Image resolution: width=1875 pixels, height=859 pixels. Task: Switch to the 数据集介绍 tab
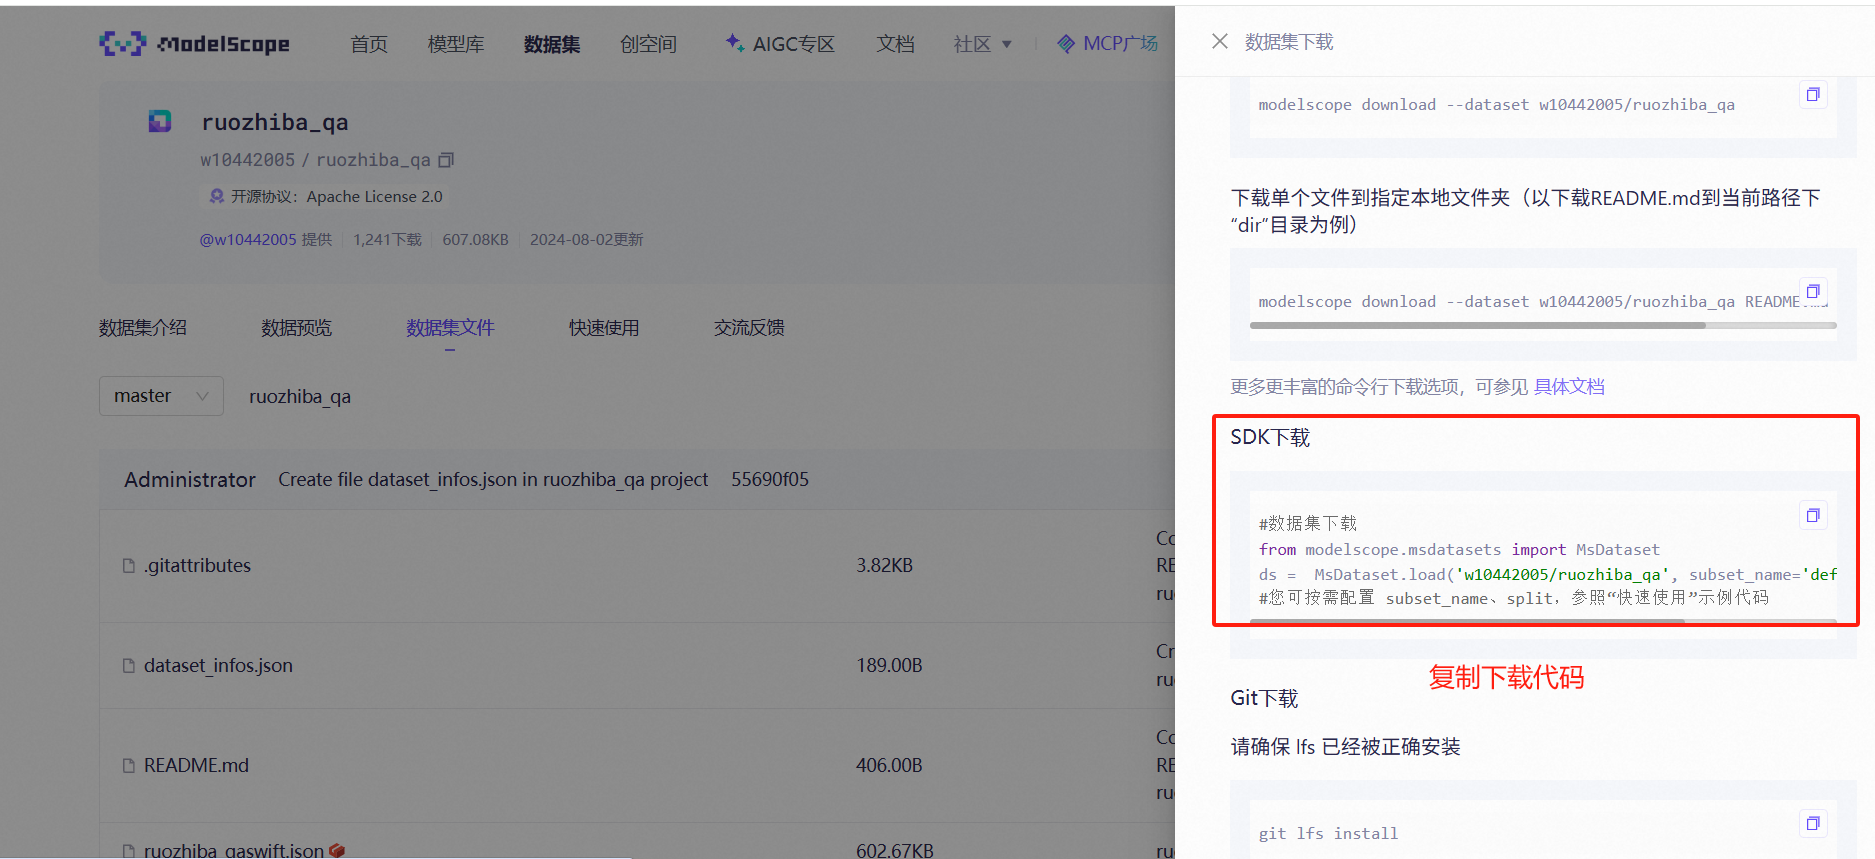point(143,328)
